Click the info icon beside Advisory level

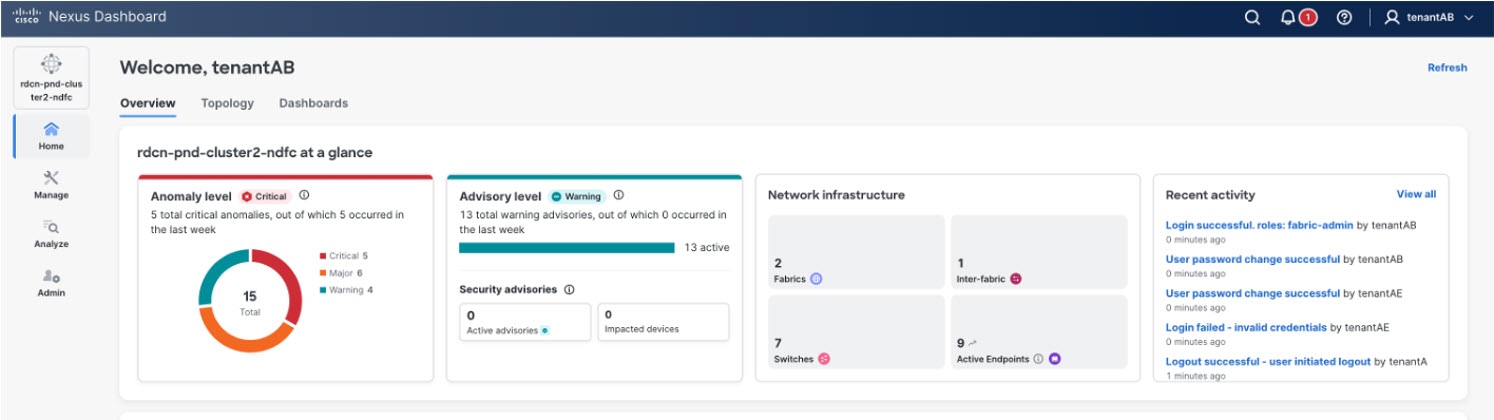[618, 196]
